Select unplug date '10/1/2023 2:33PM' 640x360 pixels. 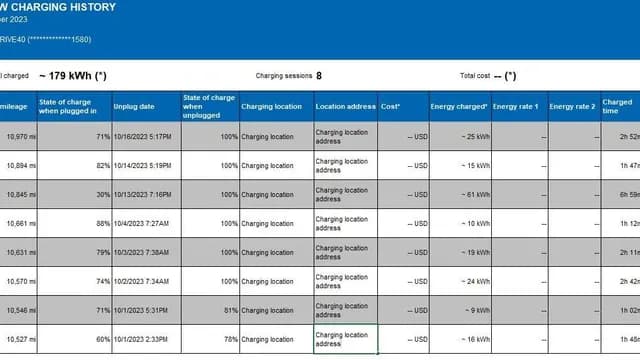coord(147,339)
